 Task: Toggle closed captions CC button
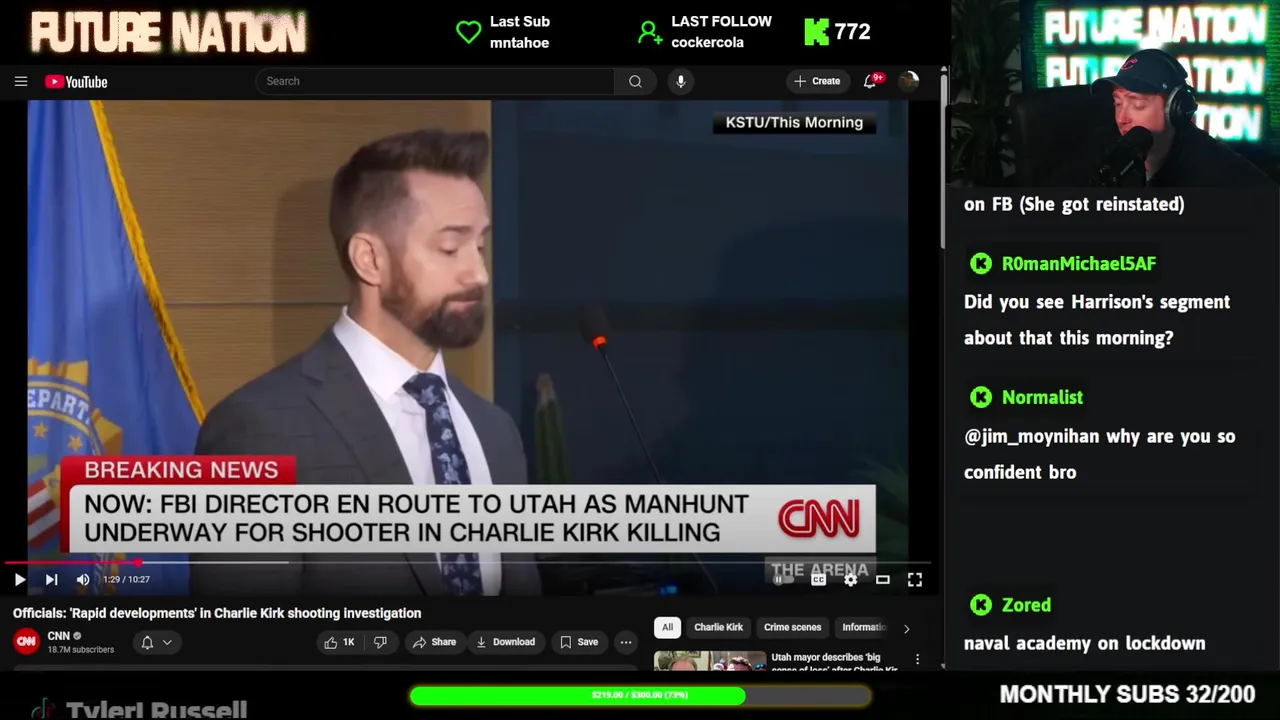[818, 579]
